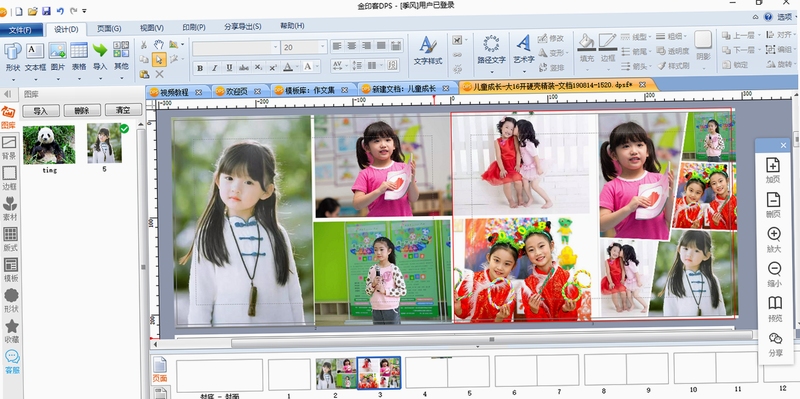The width and height of the screenshot is (800, 399).
Task: Toggle italic text formatting
Action: click(x=215, y=67)
